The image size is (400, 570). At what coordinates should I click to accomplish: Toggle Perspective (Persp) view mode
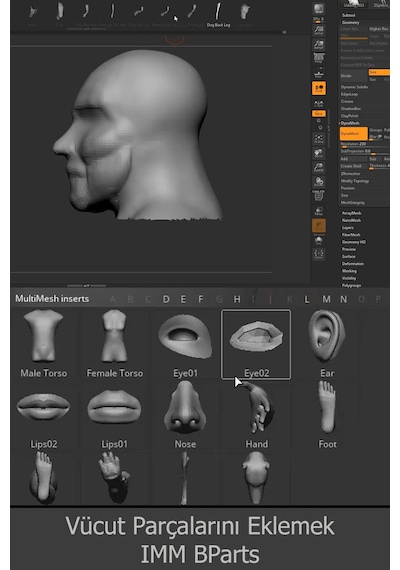coord(319,58)
